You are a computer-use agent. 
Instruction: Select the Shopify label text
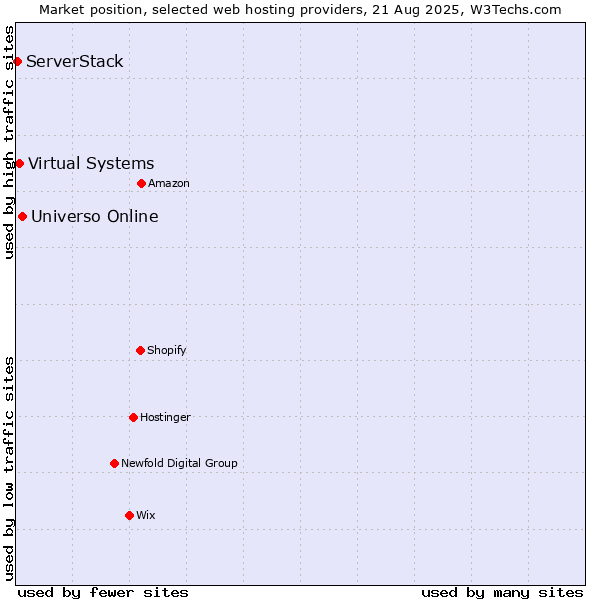pyautogui.click(x=167, y=350)
